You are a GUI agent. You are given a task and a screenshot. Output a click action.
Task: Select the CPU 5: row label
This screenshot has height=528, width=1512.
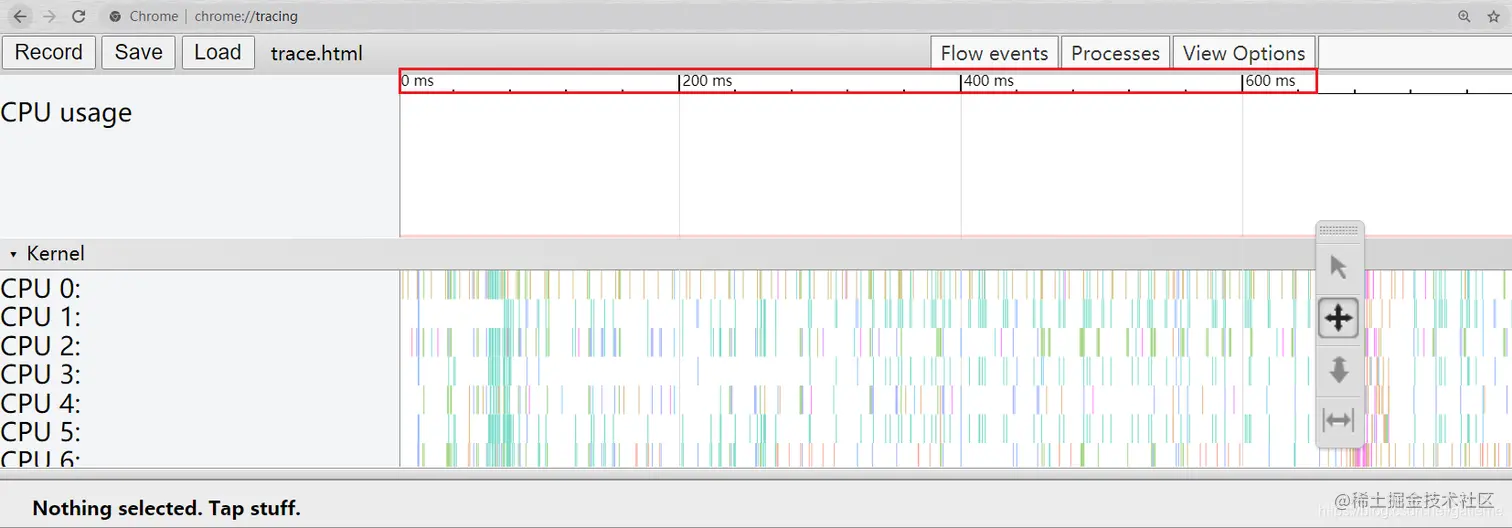point(41,433)
